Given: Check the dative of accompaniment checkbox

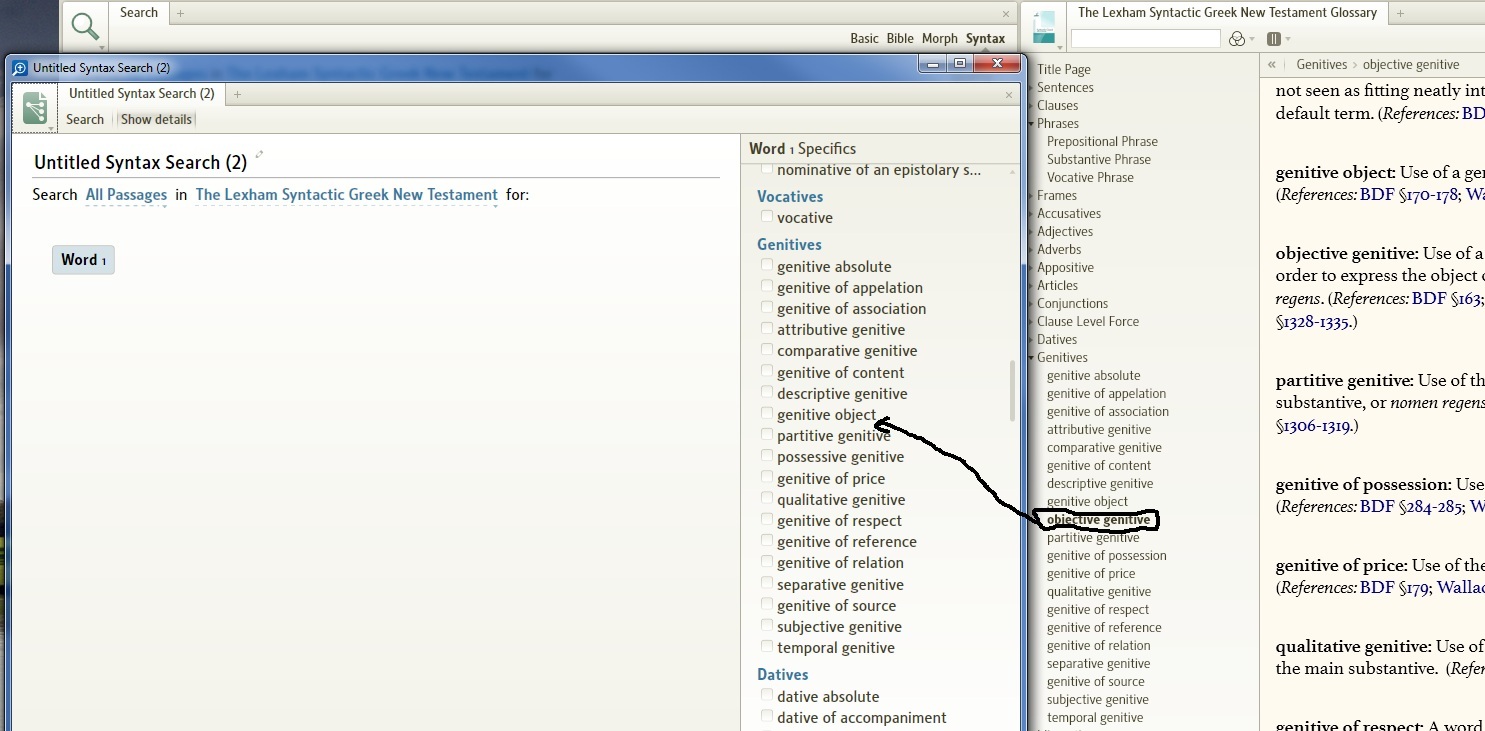Looking at the screenshot, I should pos(767,717).
